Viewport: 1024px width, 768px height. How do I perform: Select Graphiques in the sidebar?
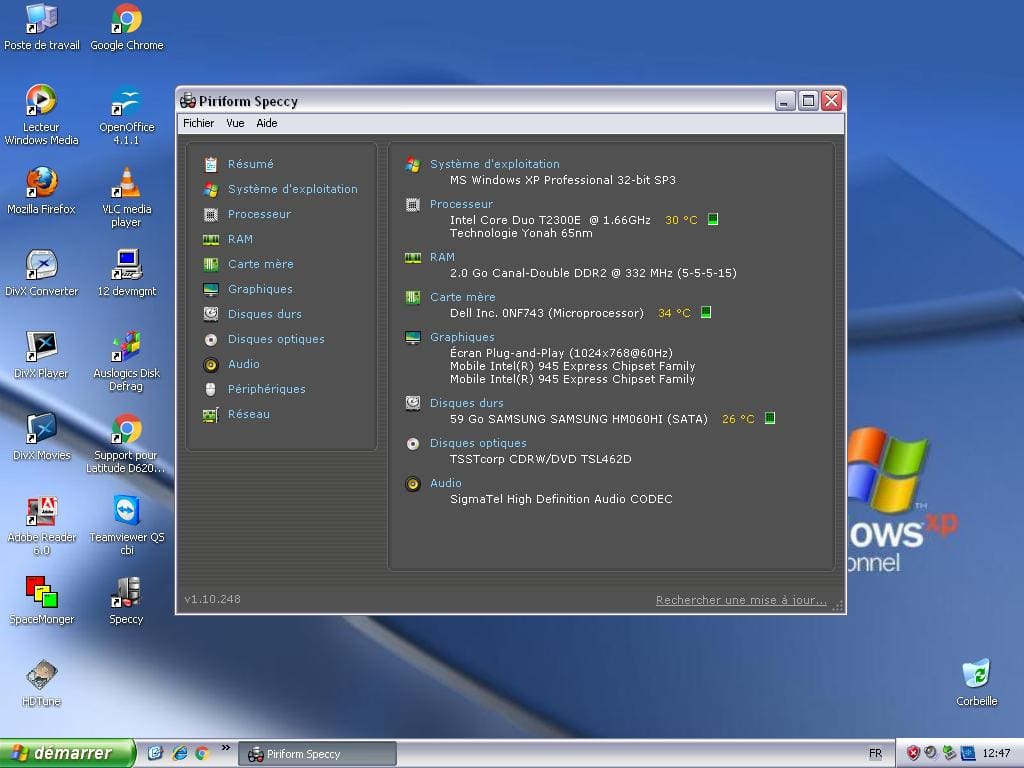coord(260,289)
